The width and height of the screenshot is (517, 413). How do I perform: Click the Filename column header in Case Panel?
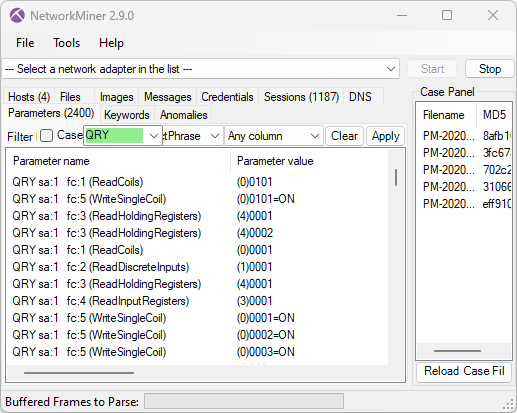click(443, 115)
